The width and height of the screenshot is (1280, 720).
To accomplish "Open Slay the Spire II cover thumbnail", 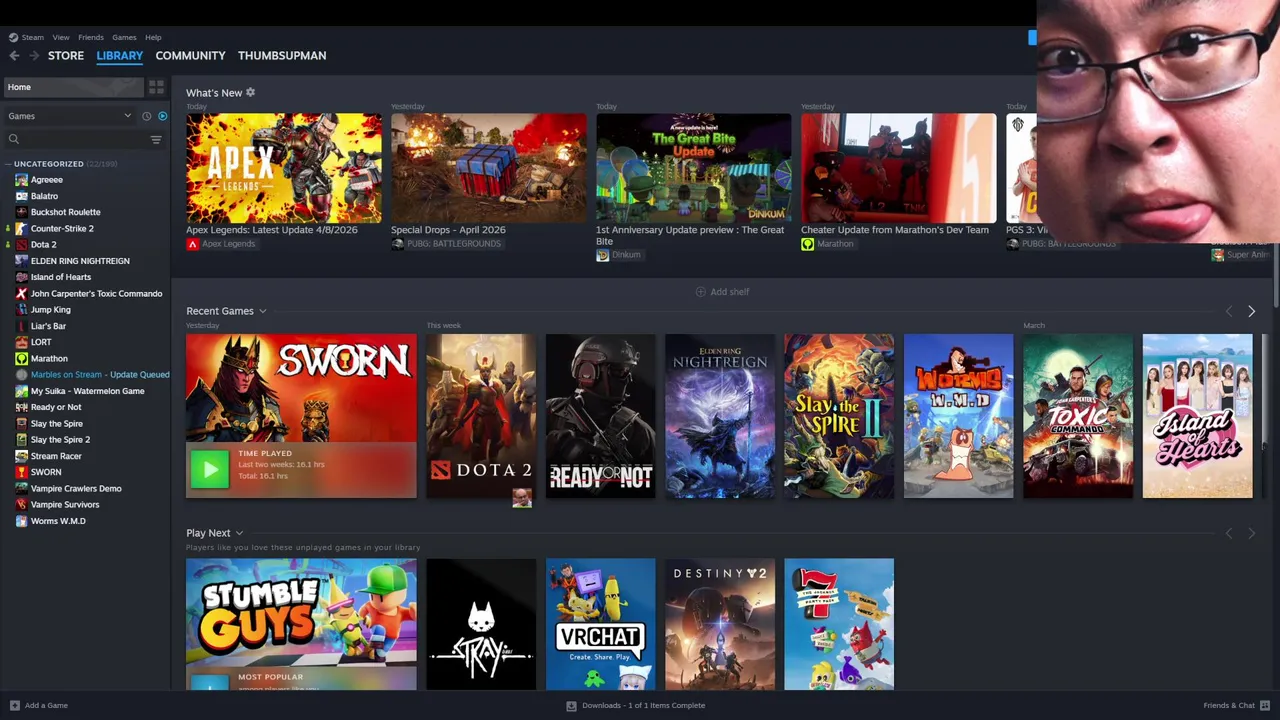I will (839, 416).
